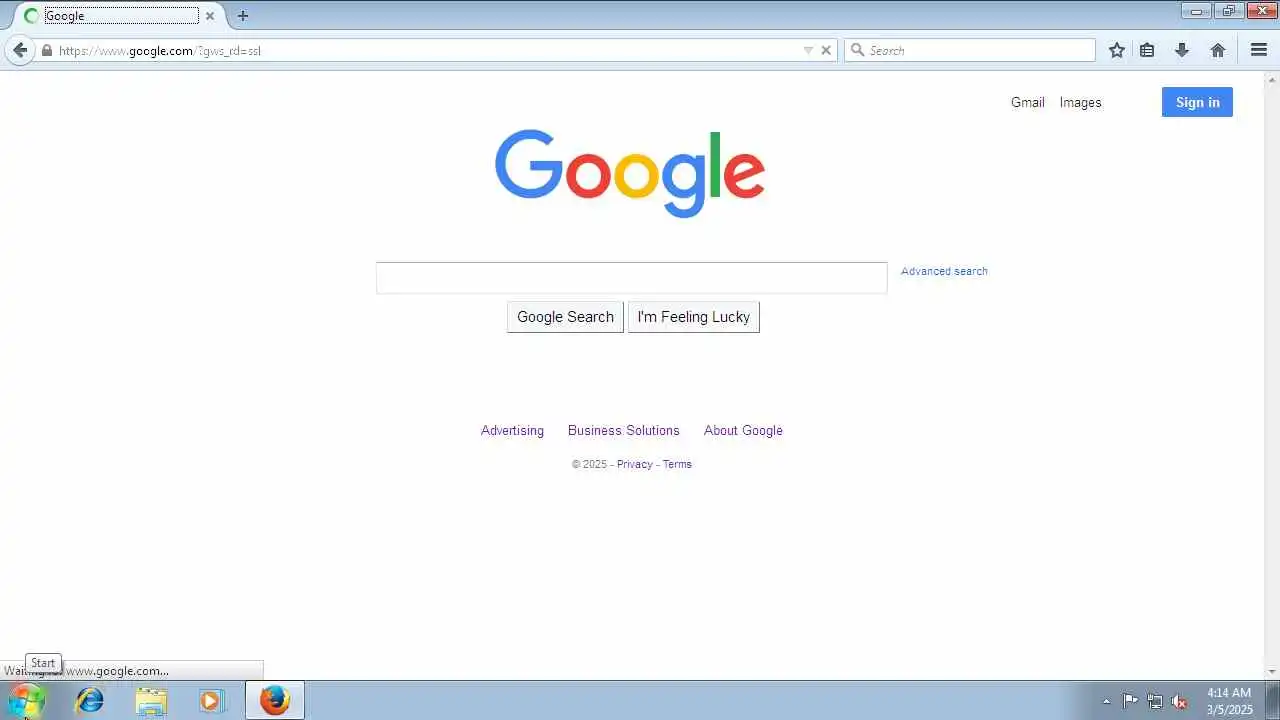Open the Business Solutions link

tap(623, 430)
